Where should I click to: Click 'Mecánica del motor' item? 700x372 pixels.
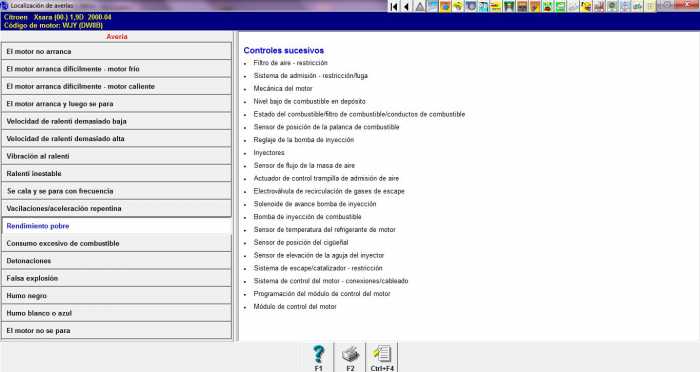click(283, 88)
